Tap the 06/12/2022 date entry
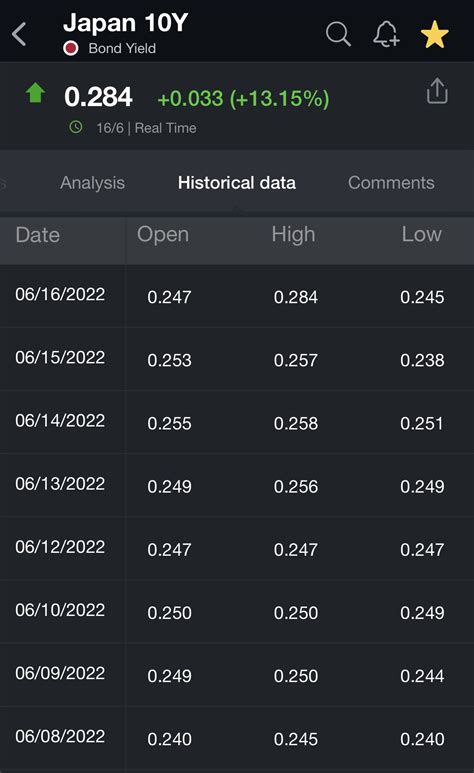 point(60,547)
